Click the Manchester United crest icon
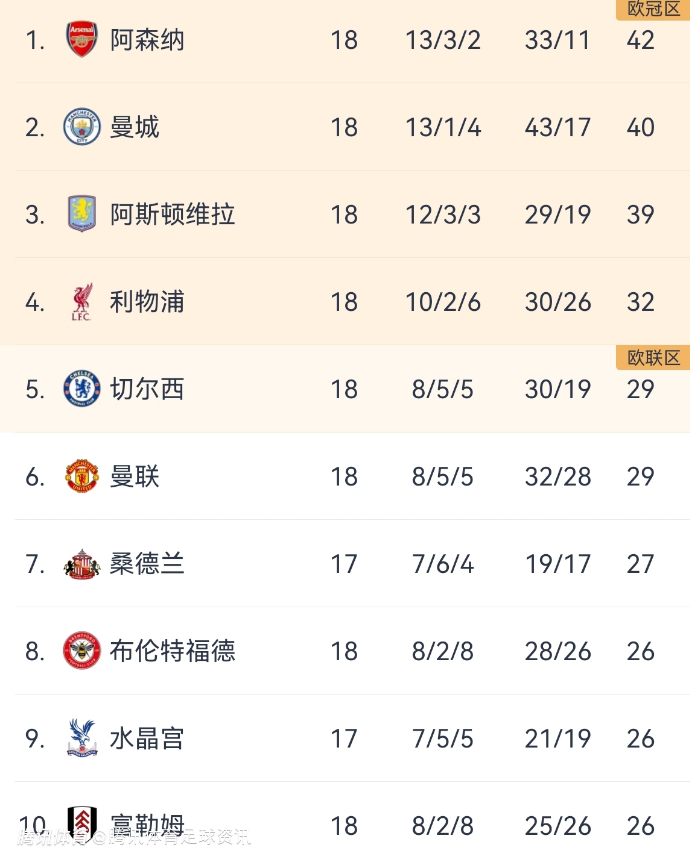The image size is (690, 861). 82,476
